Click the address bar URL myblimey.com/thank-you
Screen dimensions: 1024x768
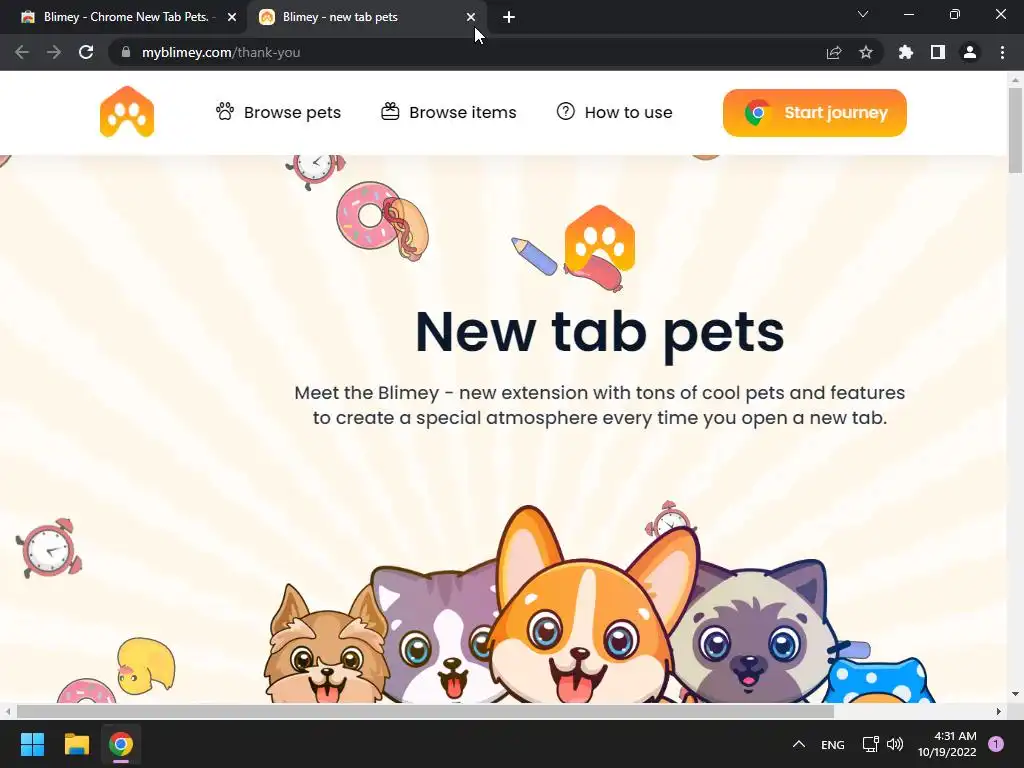(x=221, y=52)
